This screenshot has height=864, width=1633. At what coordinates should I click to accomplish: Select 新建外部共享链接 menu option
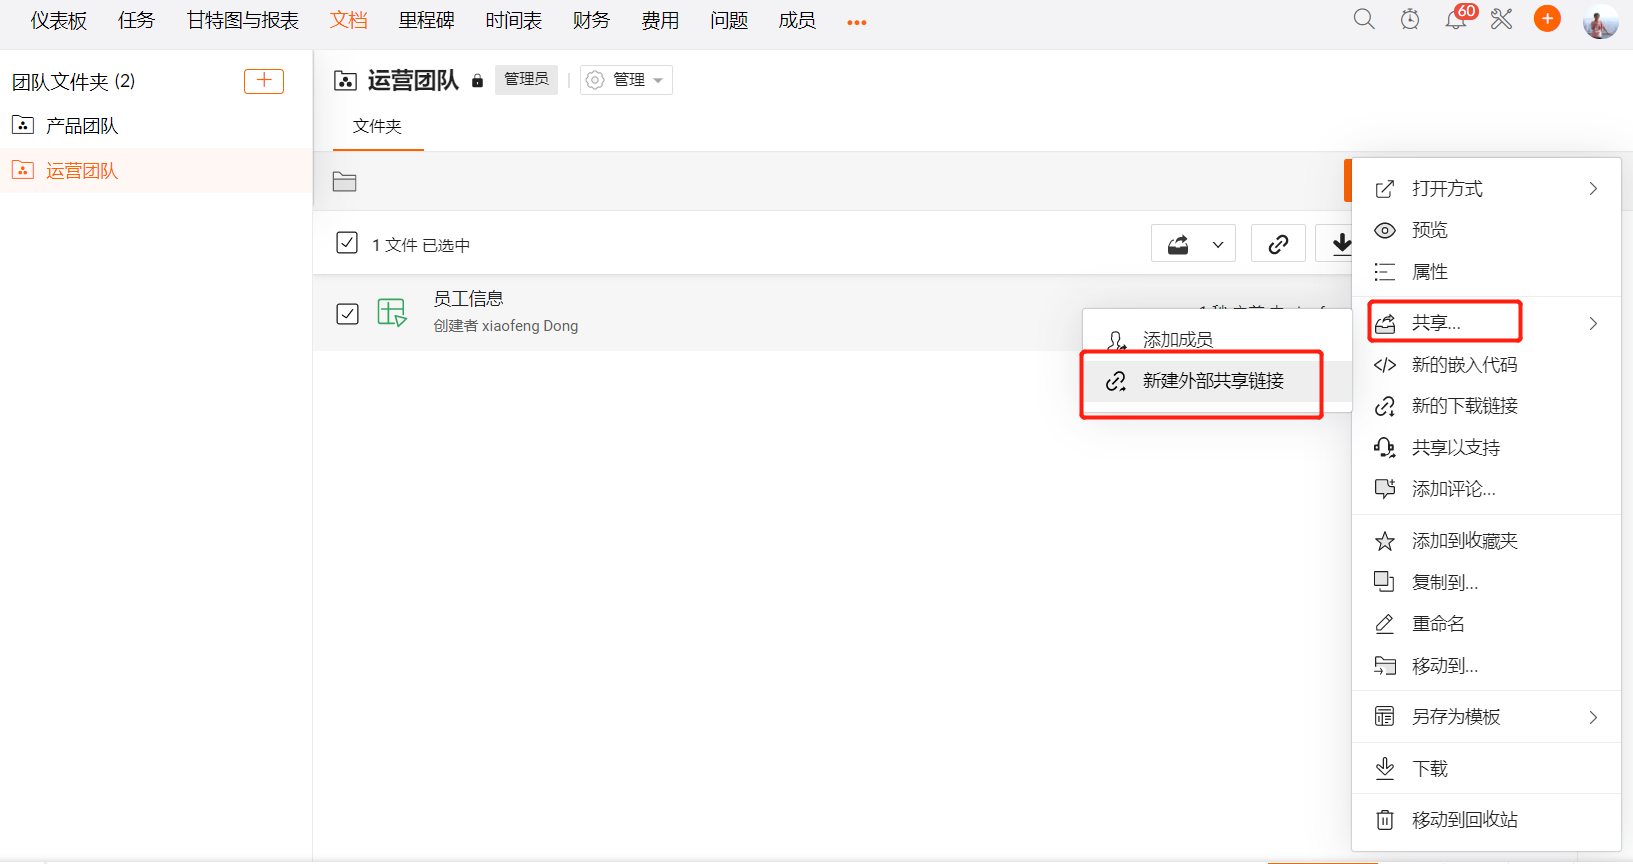[1212, 381]
